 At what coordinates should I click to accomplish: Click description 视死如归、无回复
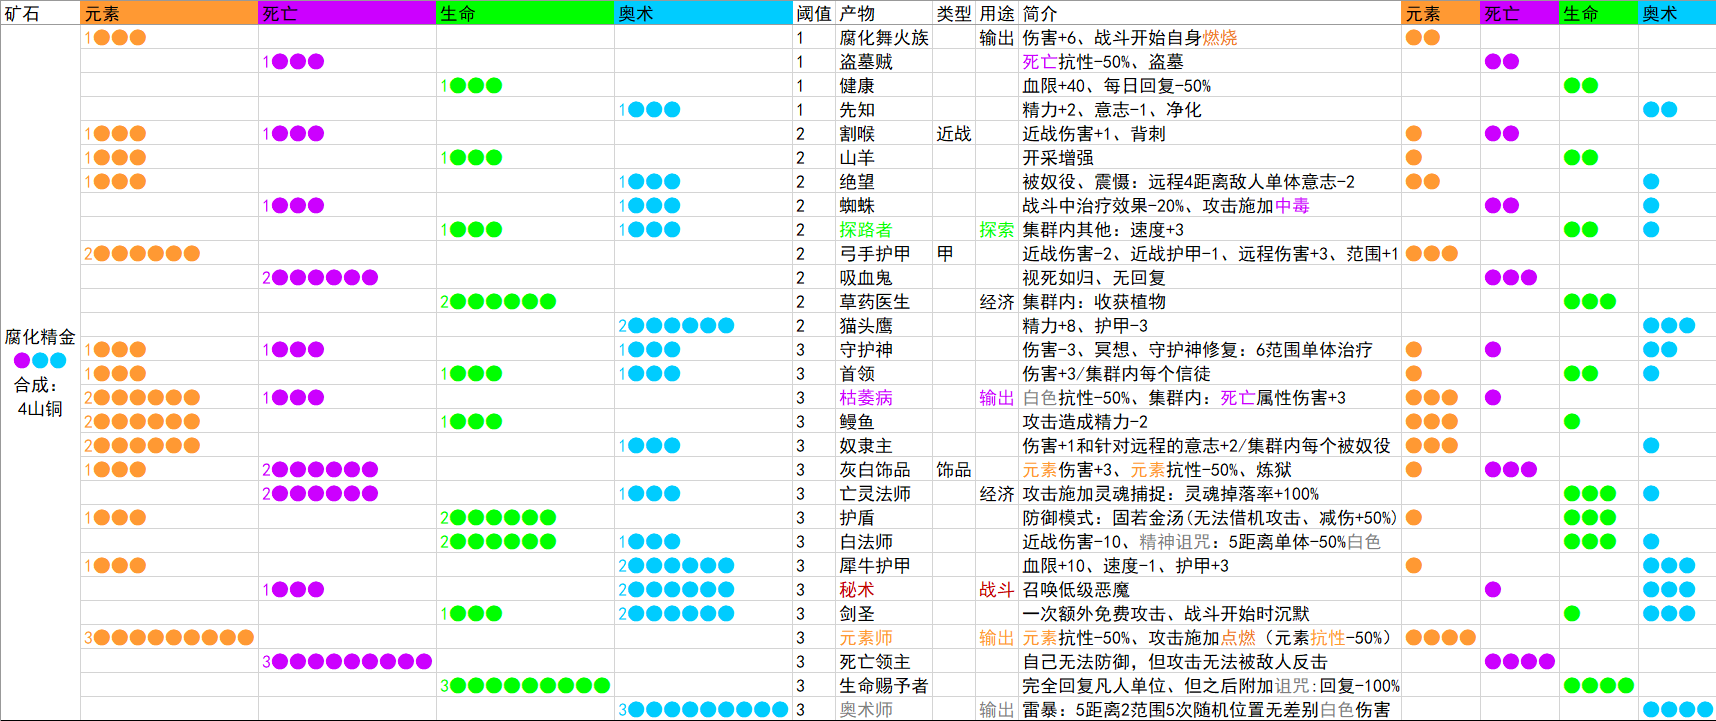pyautogui.click(x=1094, y=277)
